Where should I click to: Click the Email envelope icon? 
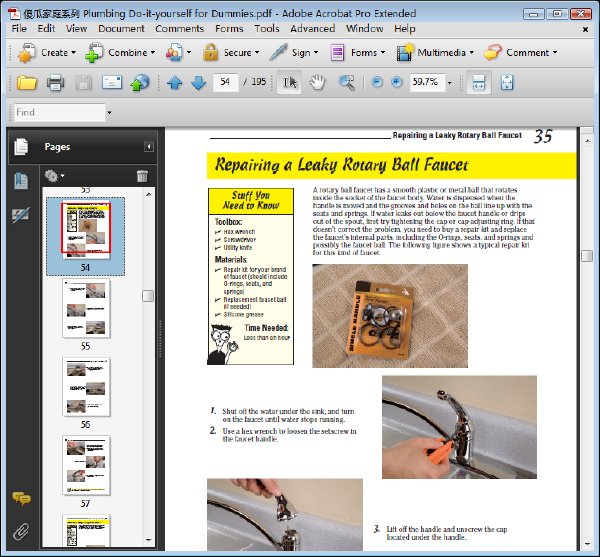tap(112, 82)
